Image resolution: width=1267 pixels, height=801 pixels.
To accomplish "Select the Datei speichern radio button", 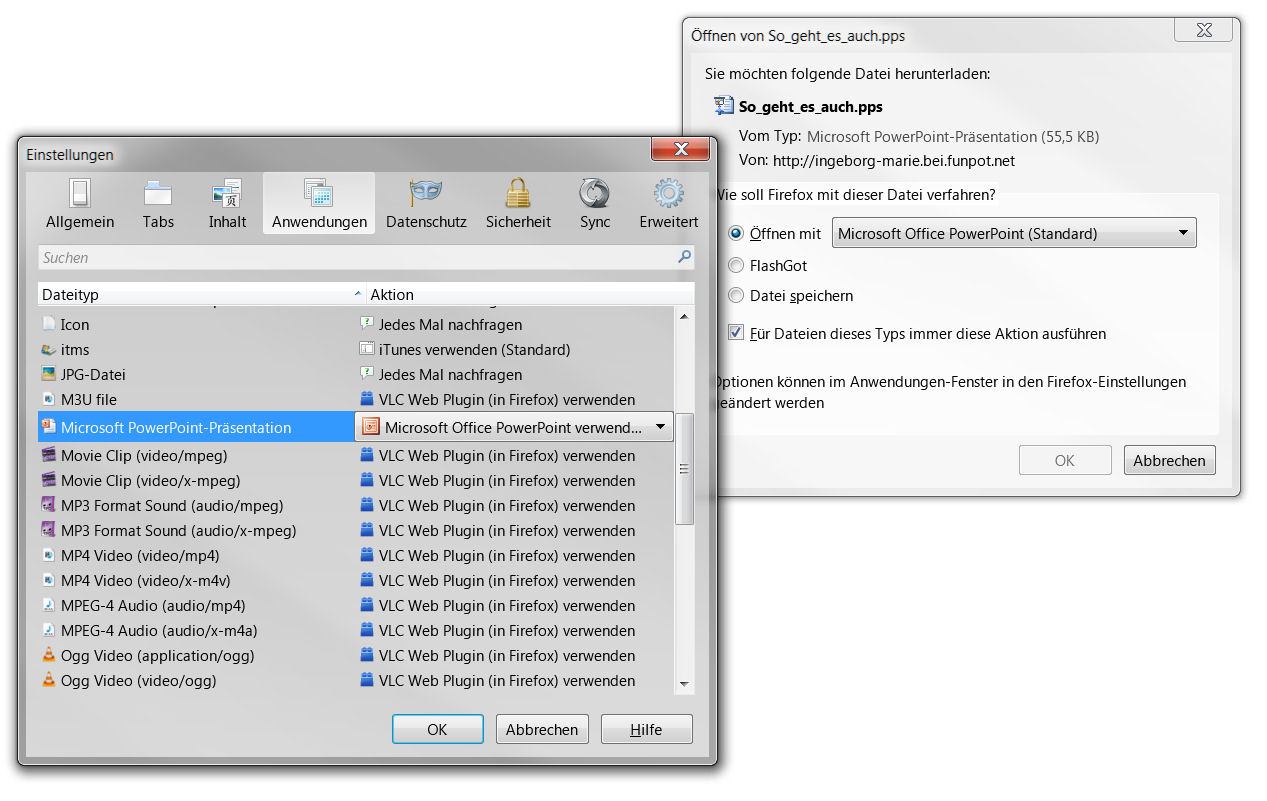I will tap(736, 295).
